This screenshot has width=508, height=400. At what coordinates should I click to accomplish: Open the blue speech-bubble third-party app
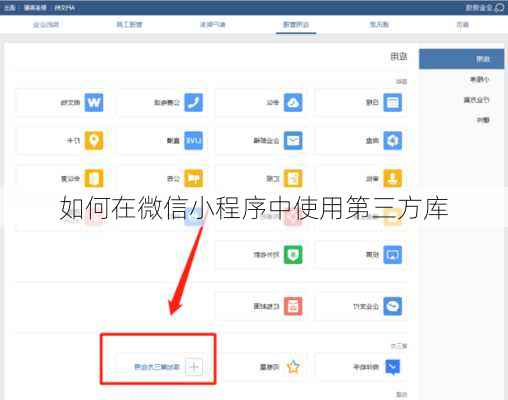click(x=392, y=367)
